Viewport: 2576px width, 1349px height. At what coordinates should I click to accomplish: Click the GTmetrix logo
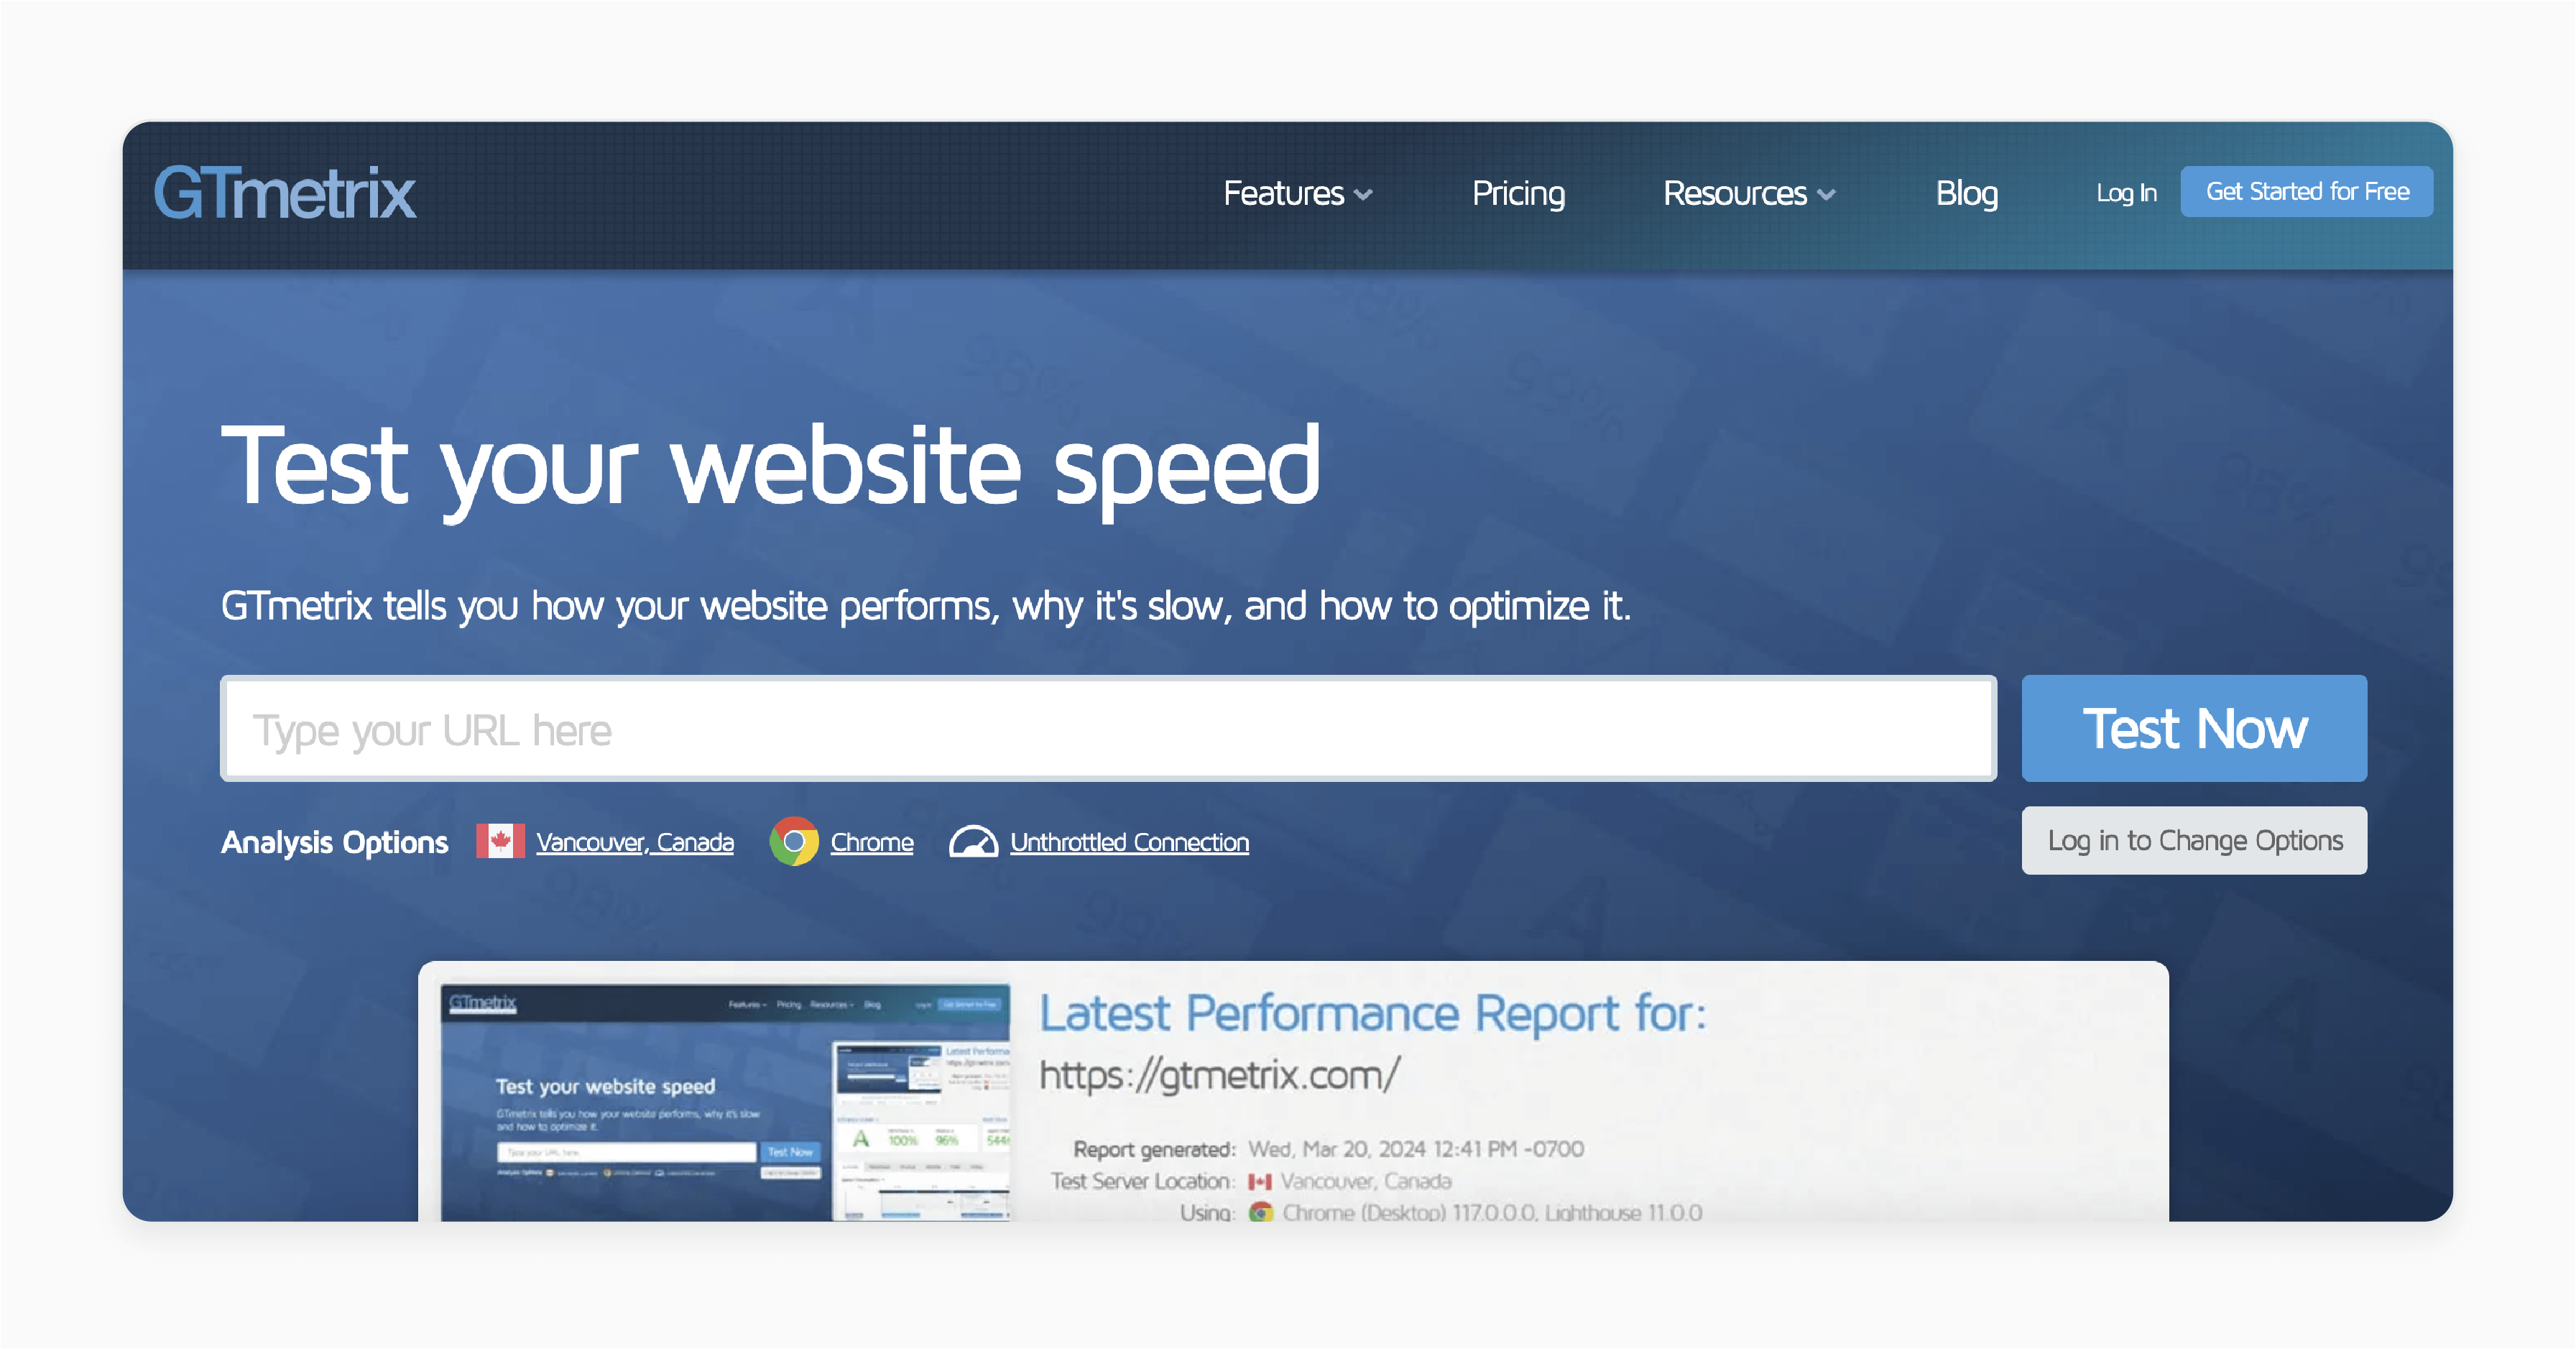(x=285, y=193)
